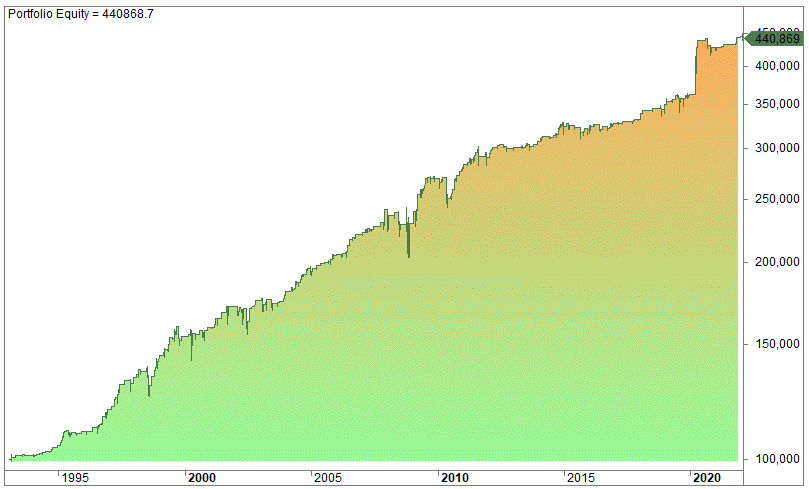
Task: Select the 440,869 current value label
Action: point(777,39)
